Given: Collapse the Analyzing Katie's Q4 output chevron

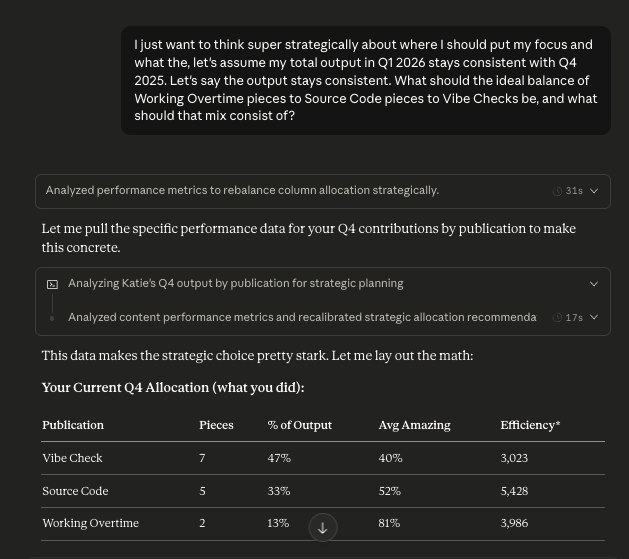Looking at the screenshot, I should pos(594,284).
